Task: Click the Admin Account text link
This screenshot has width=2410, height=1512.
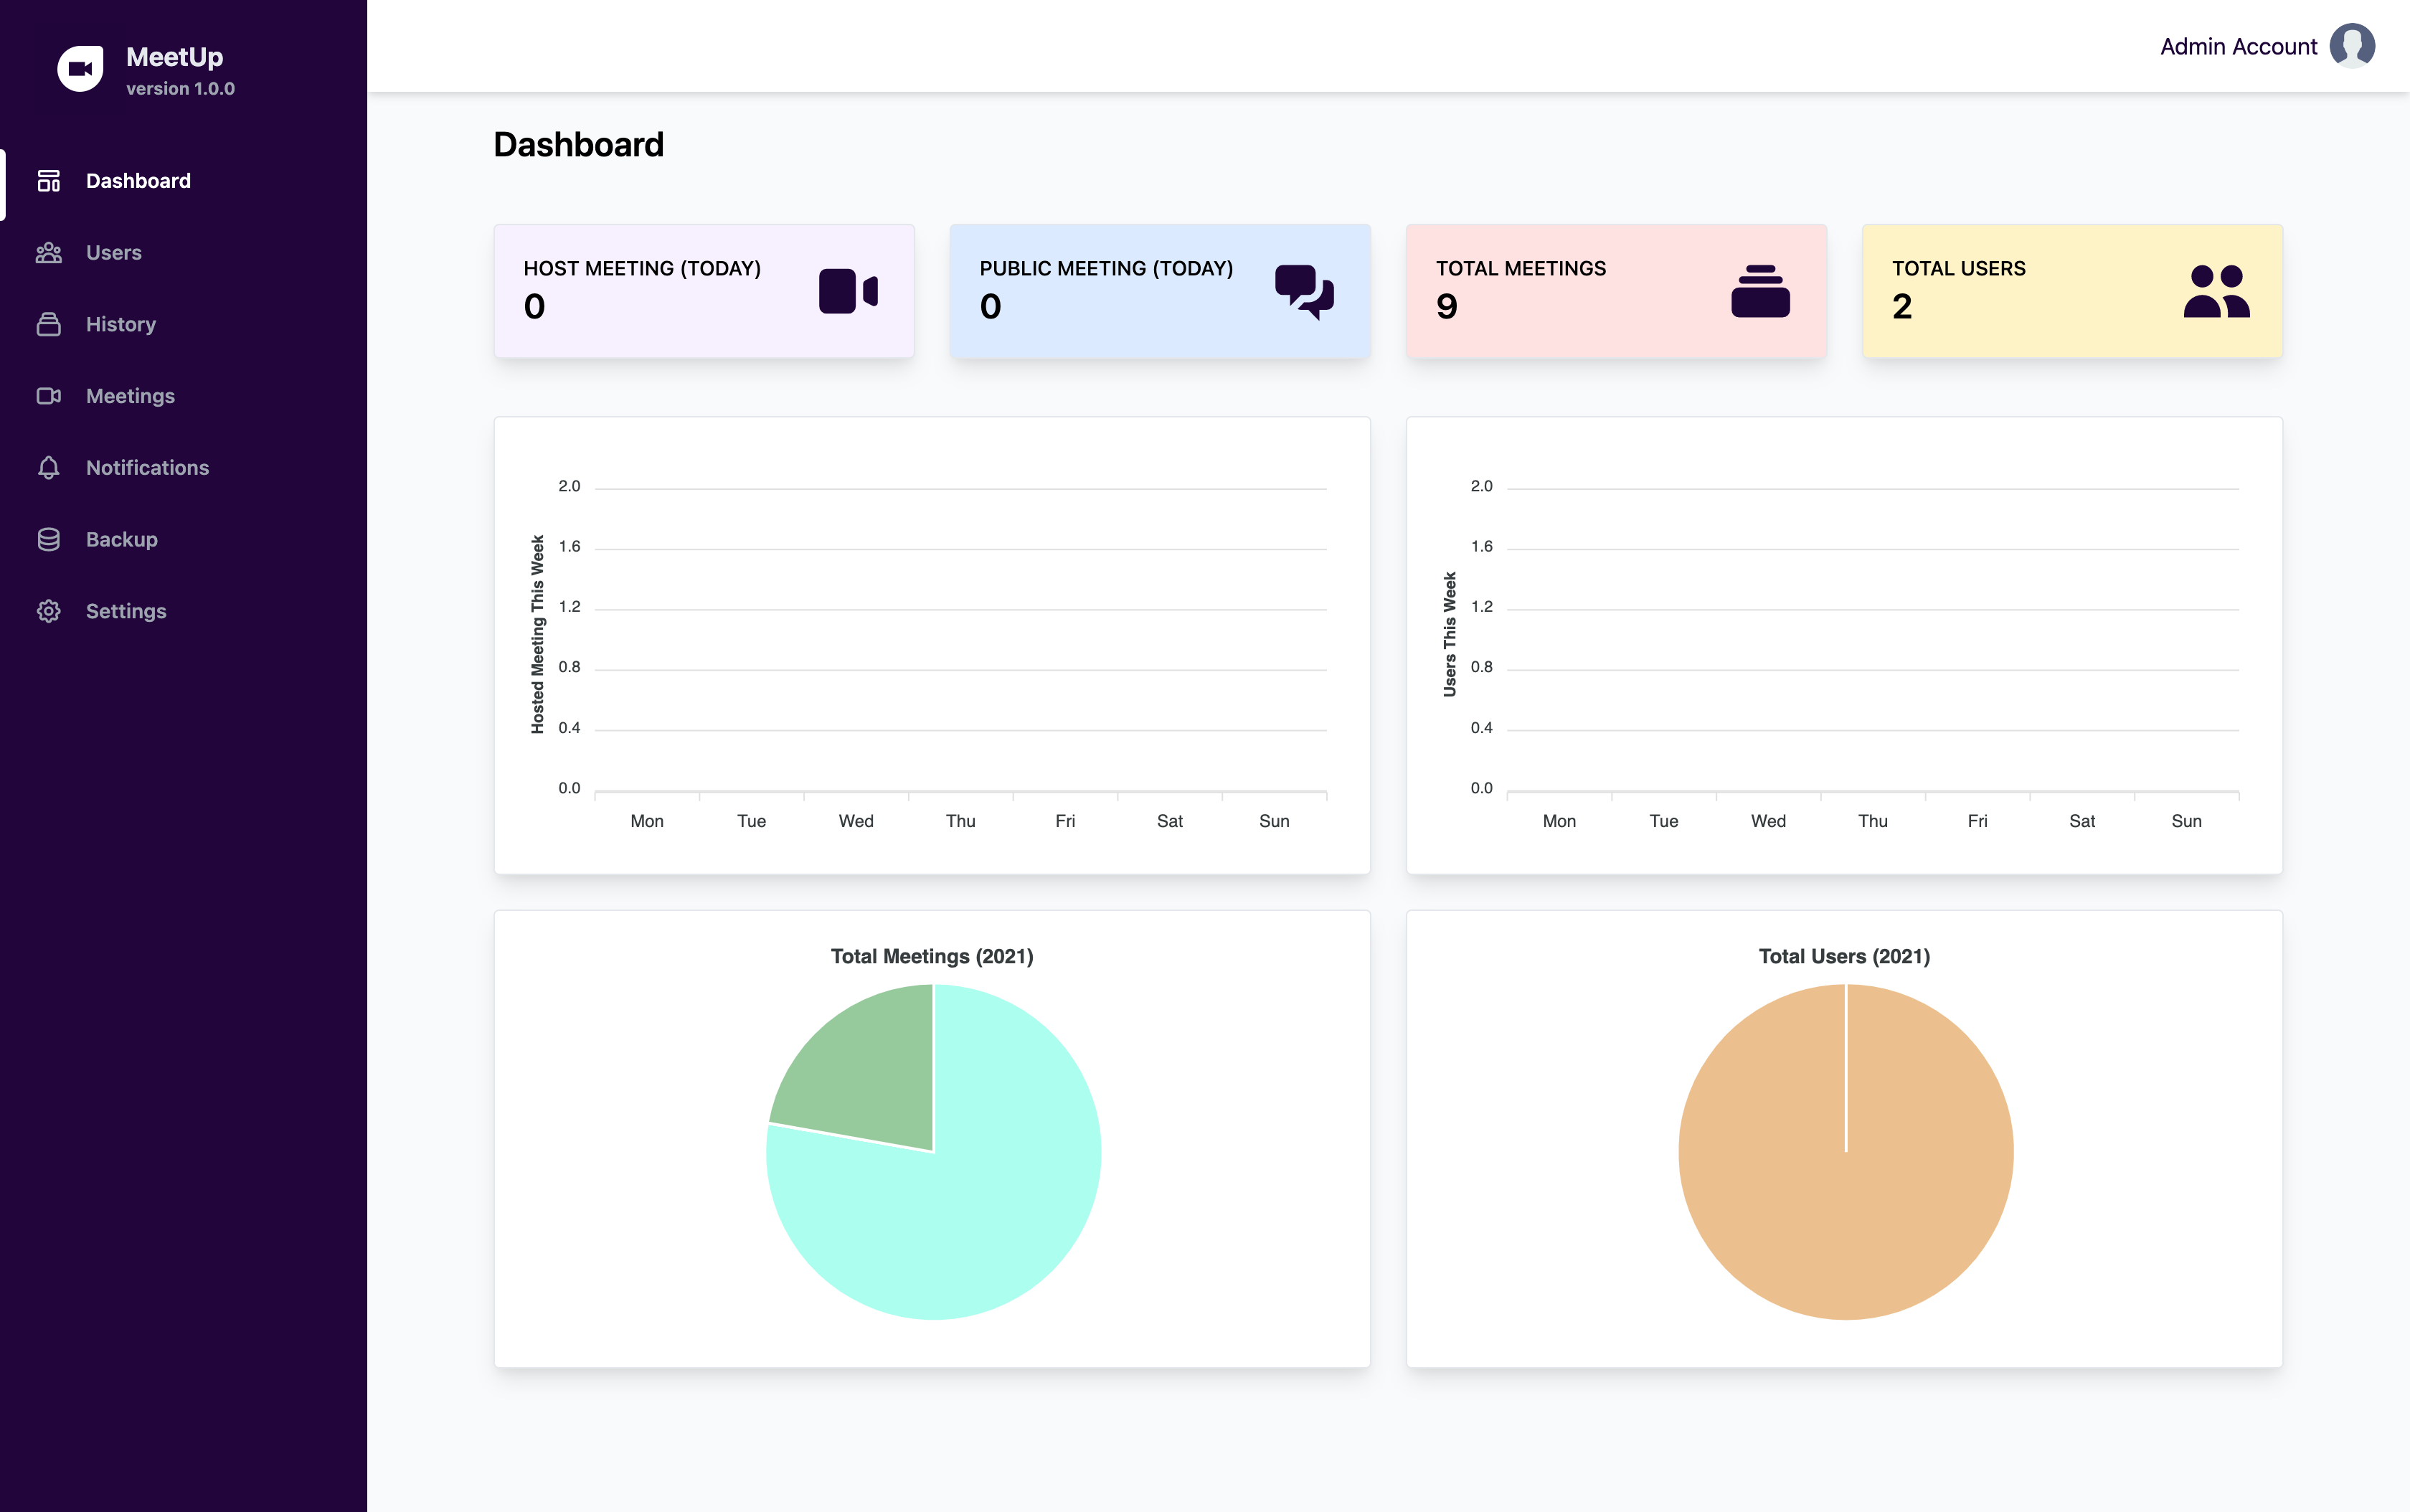Action: (x=2238, y=47)
